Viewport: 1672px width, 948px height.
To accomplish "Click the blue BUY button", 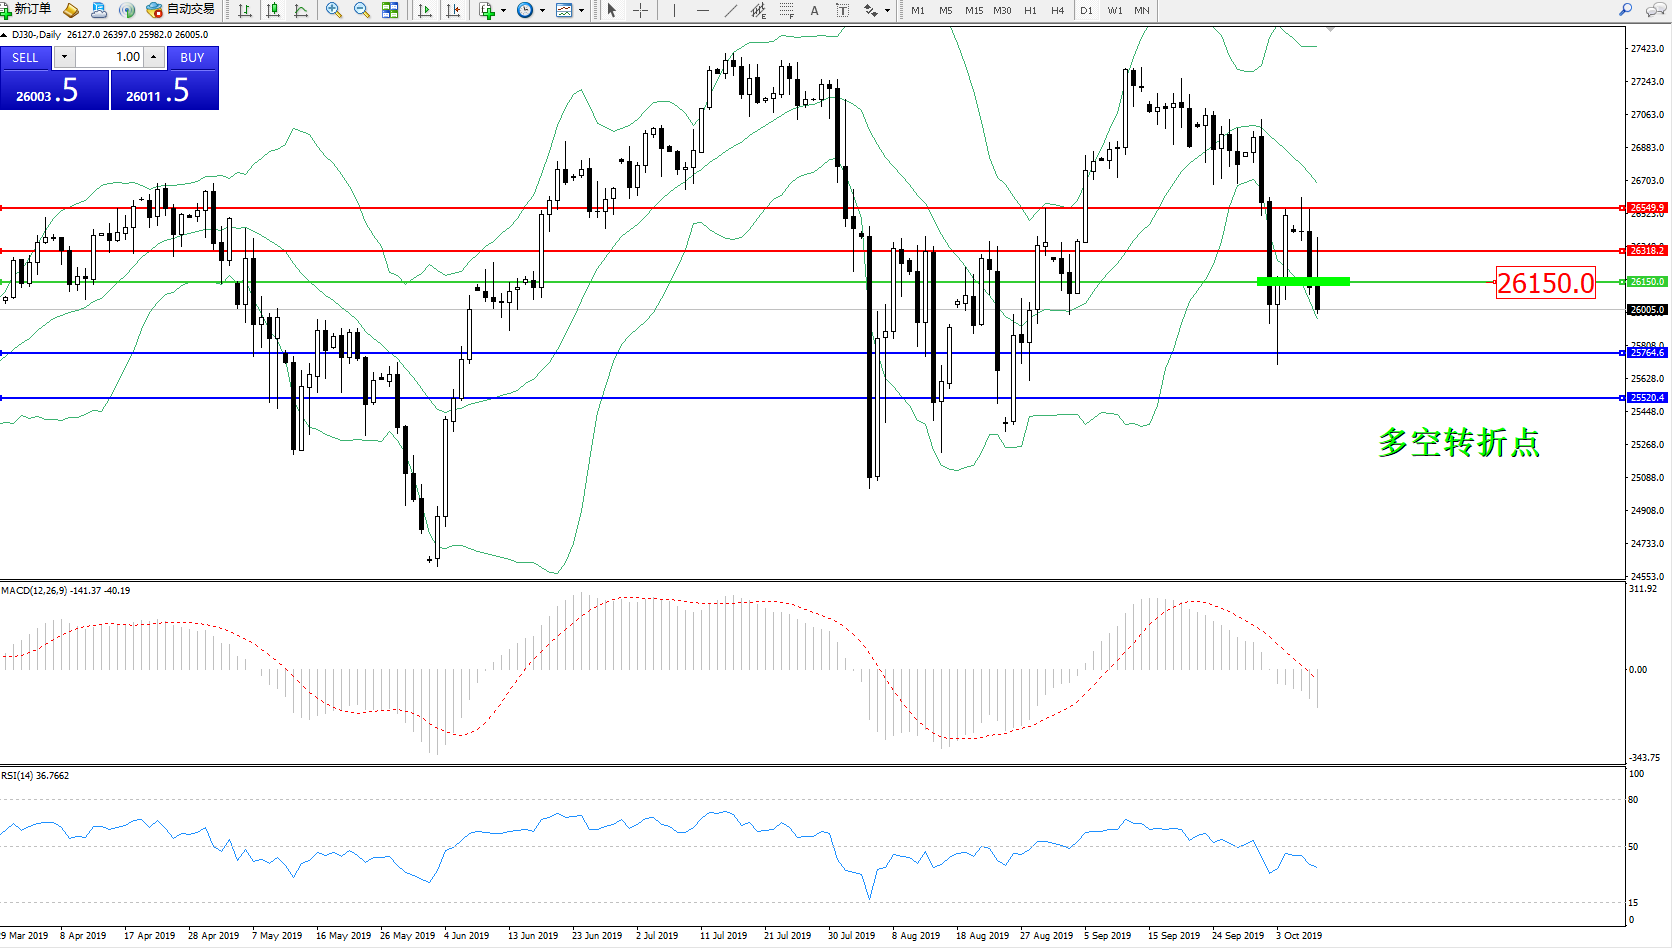I will [192, 58].
